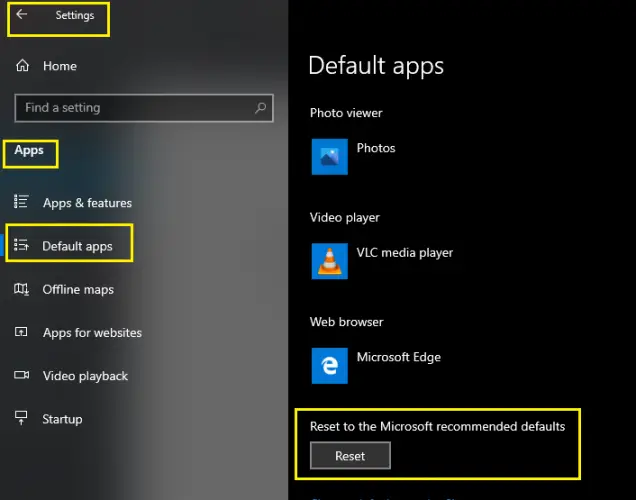636x500 pixels.
Task: Click the back arrow next to Settings
Action: pos(21,15)
